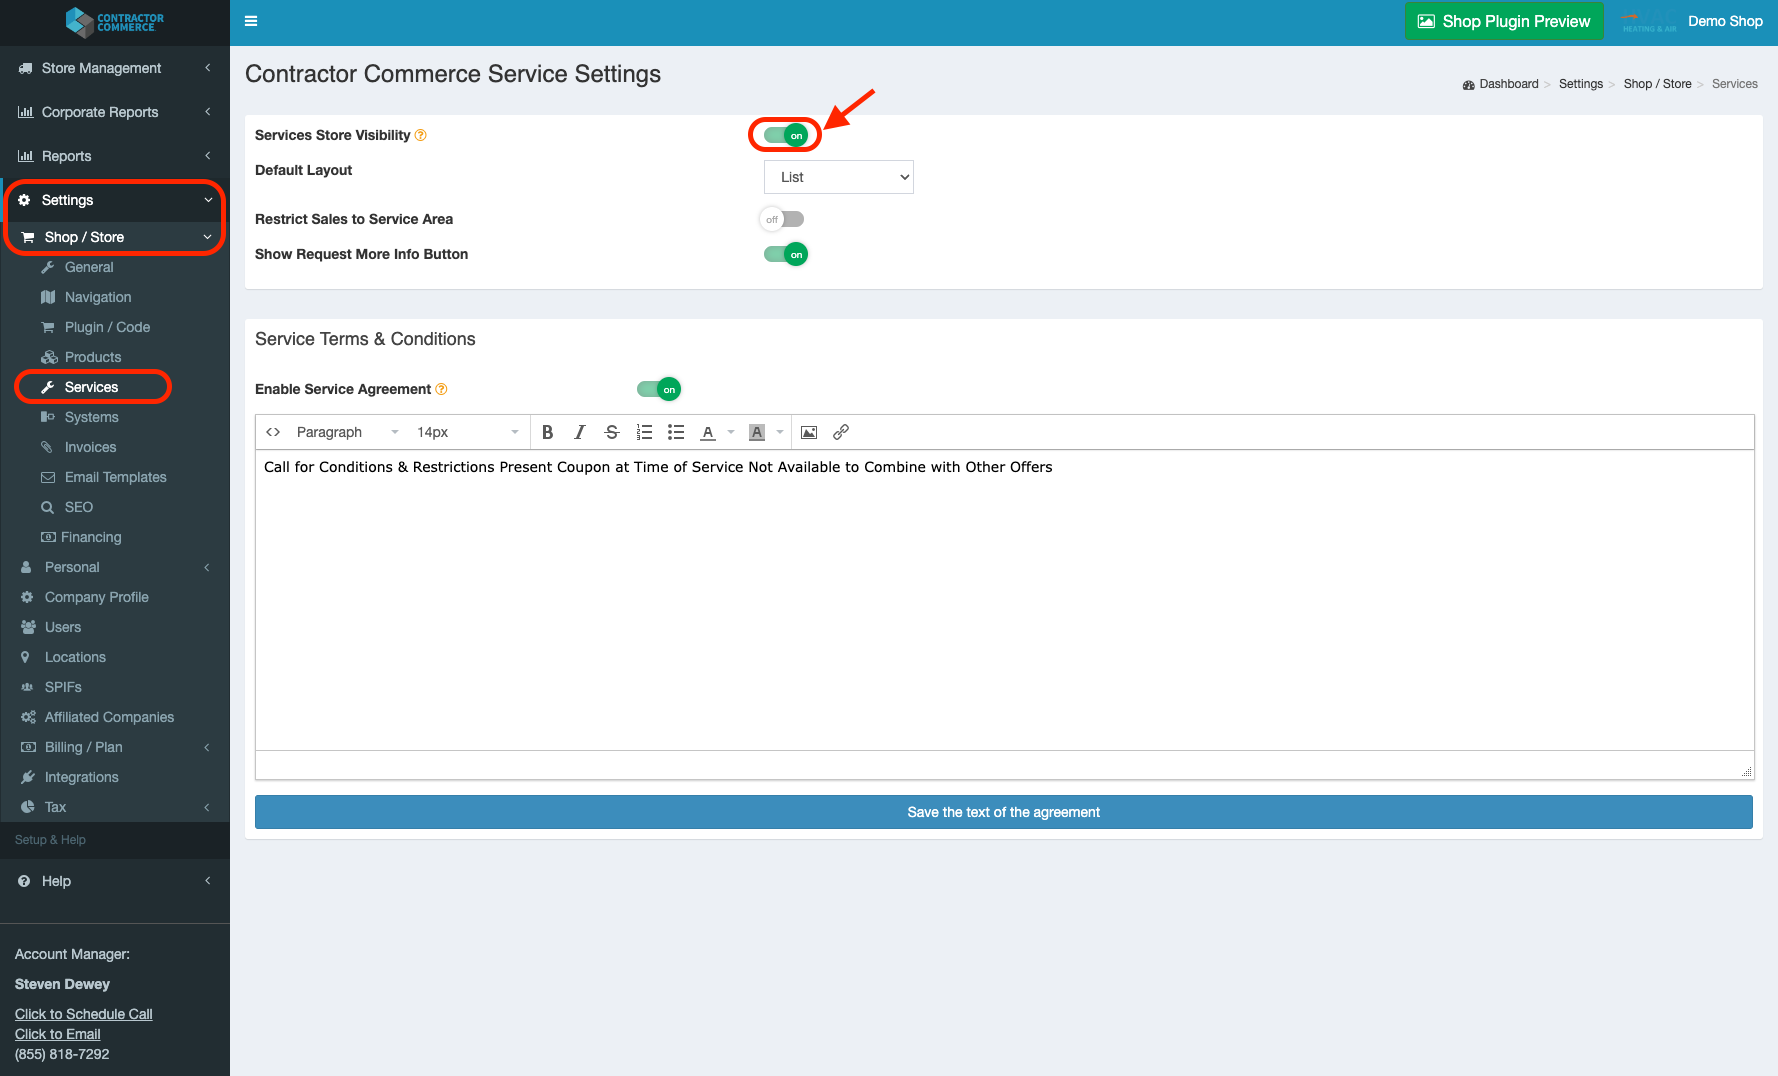
Task: Click the Email Templates envelope icon
Action: (47, 477)
